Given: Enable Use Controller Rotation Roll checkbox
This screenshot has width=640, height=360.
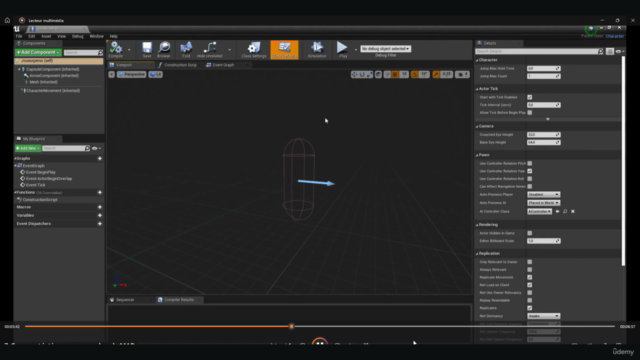Looking at the screenshot, I should (x=530, y=179).
